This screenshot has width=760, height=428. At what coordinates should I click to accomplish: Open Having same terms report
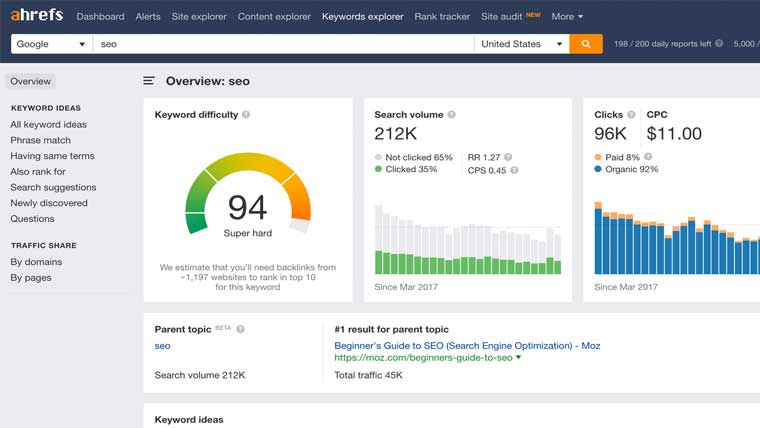pos(52,156)
